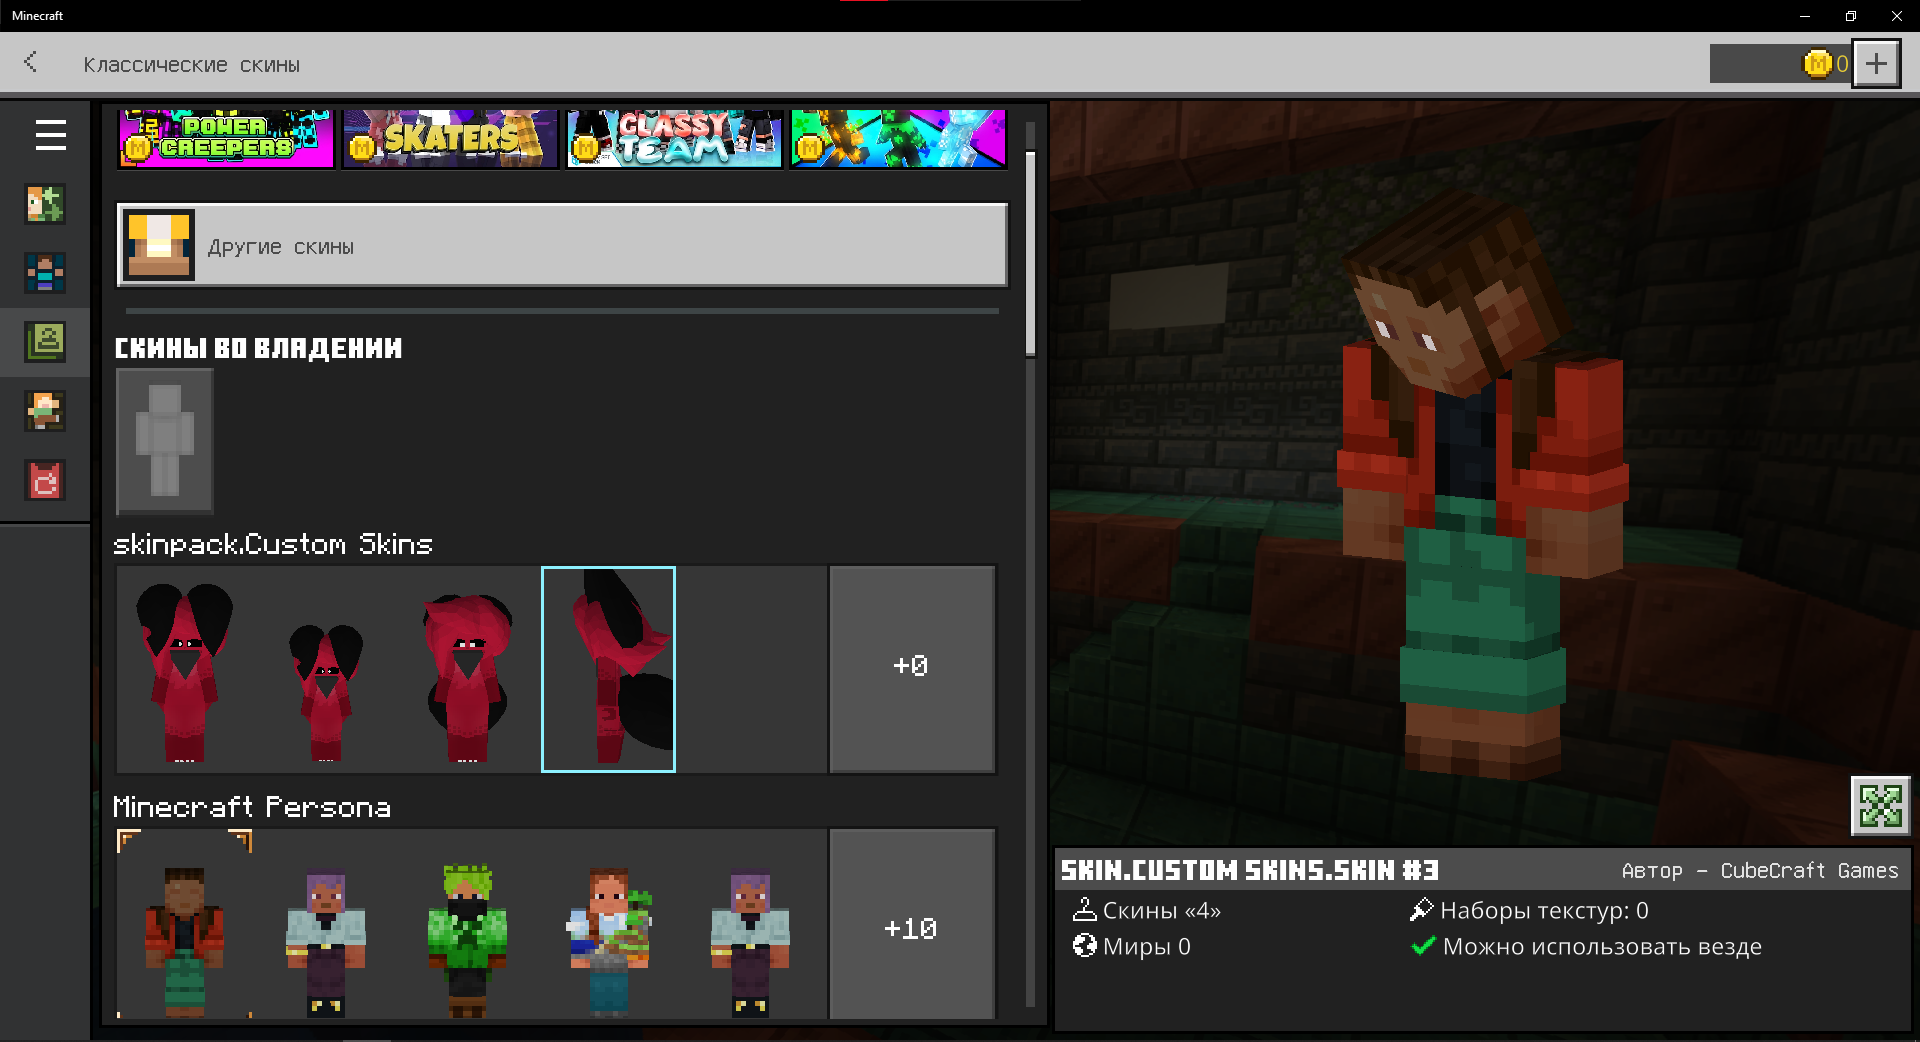Click the skin head icon on Другие скины
Image resolution: width=1920 pixels, height=1042 pixels.
tap(159, 245)
